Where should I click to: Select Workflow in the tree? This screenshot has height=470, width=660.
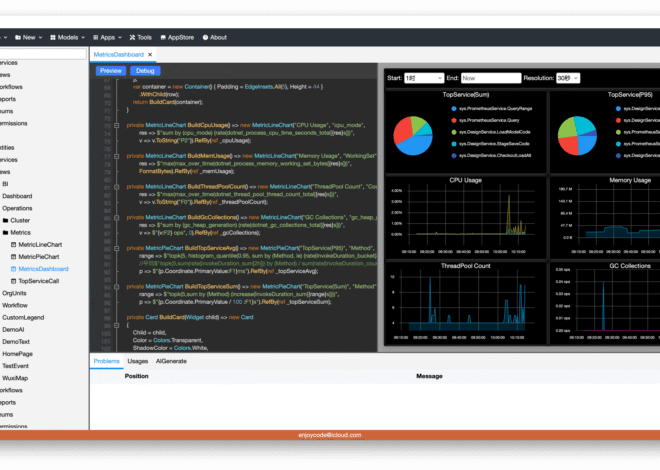[15, 306]
